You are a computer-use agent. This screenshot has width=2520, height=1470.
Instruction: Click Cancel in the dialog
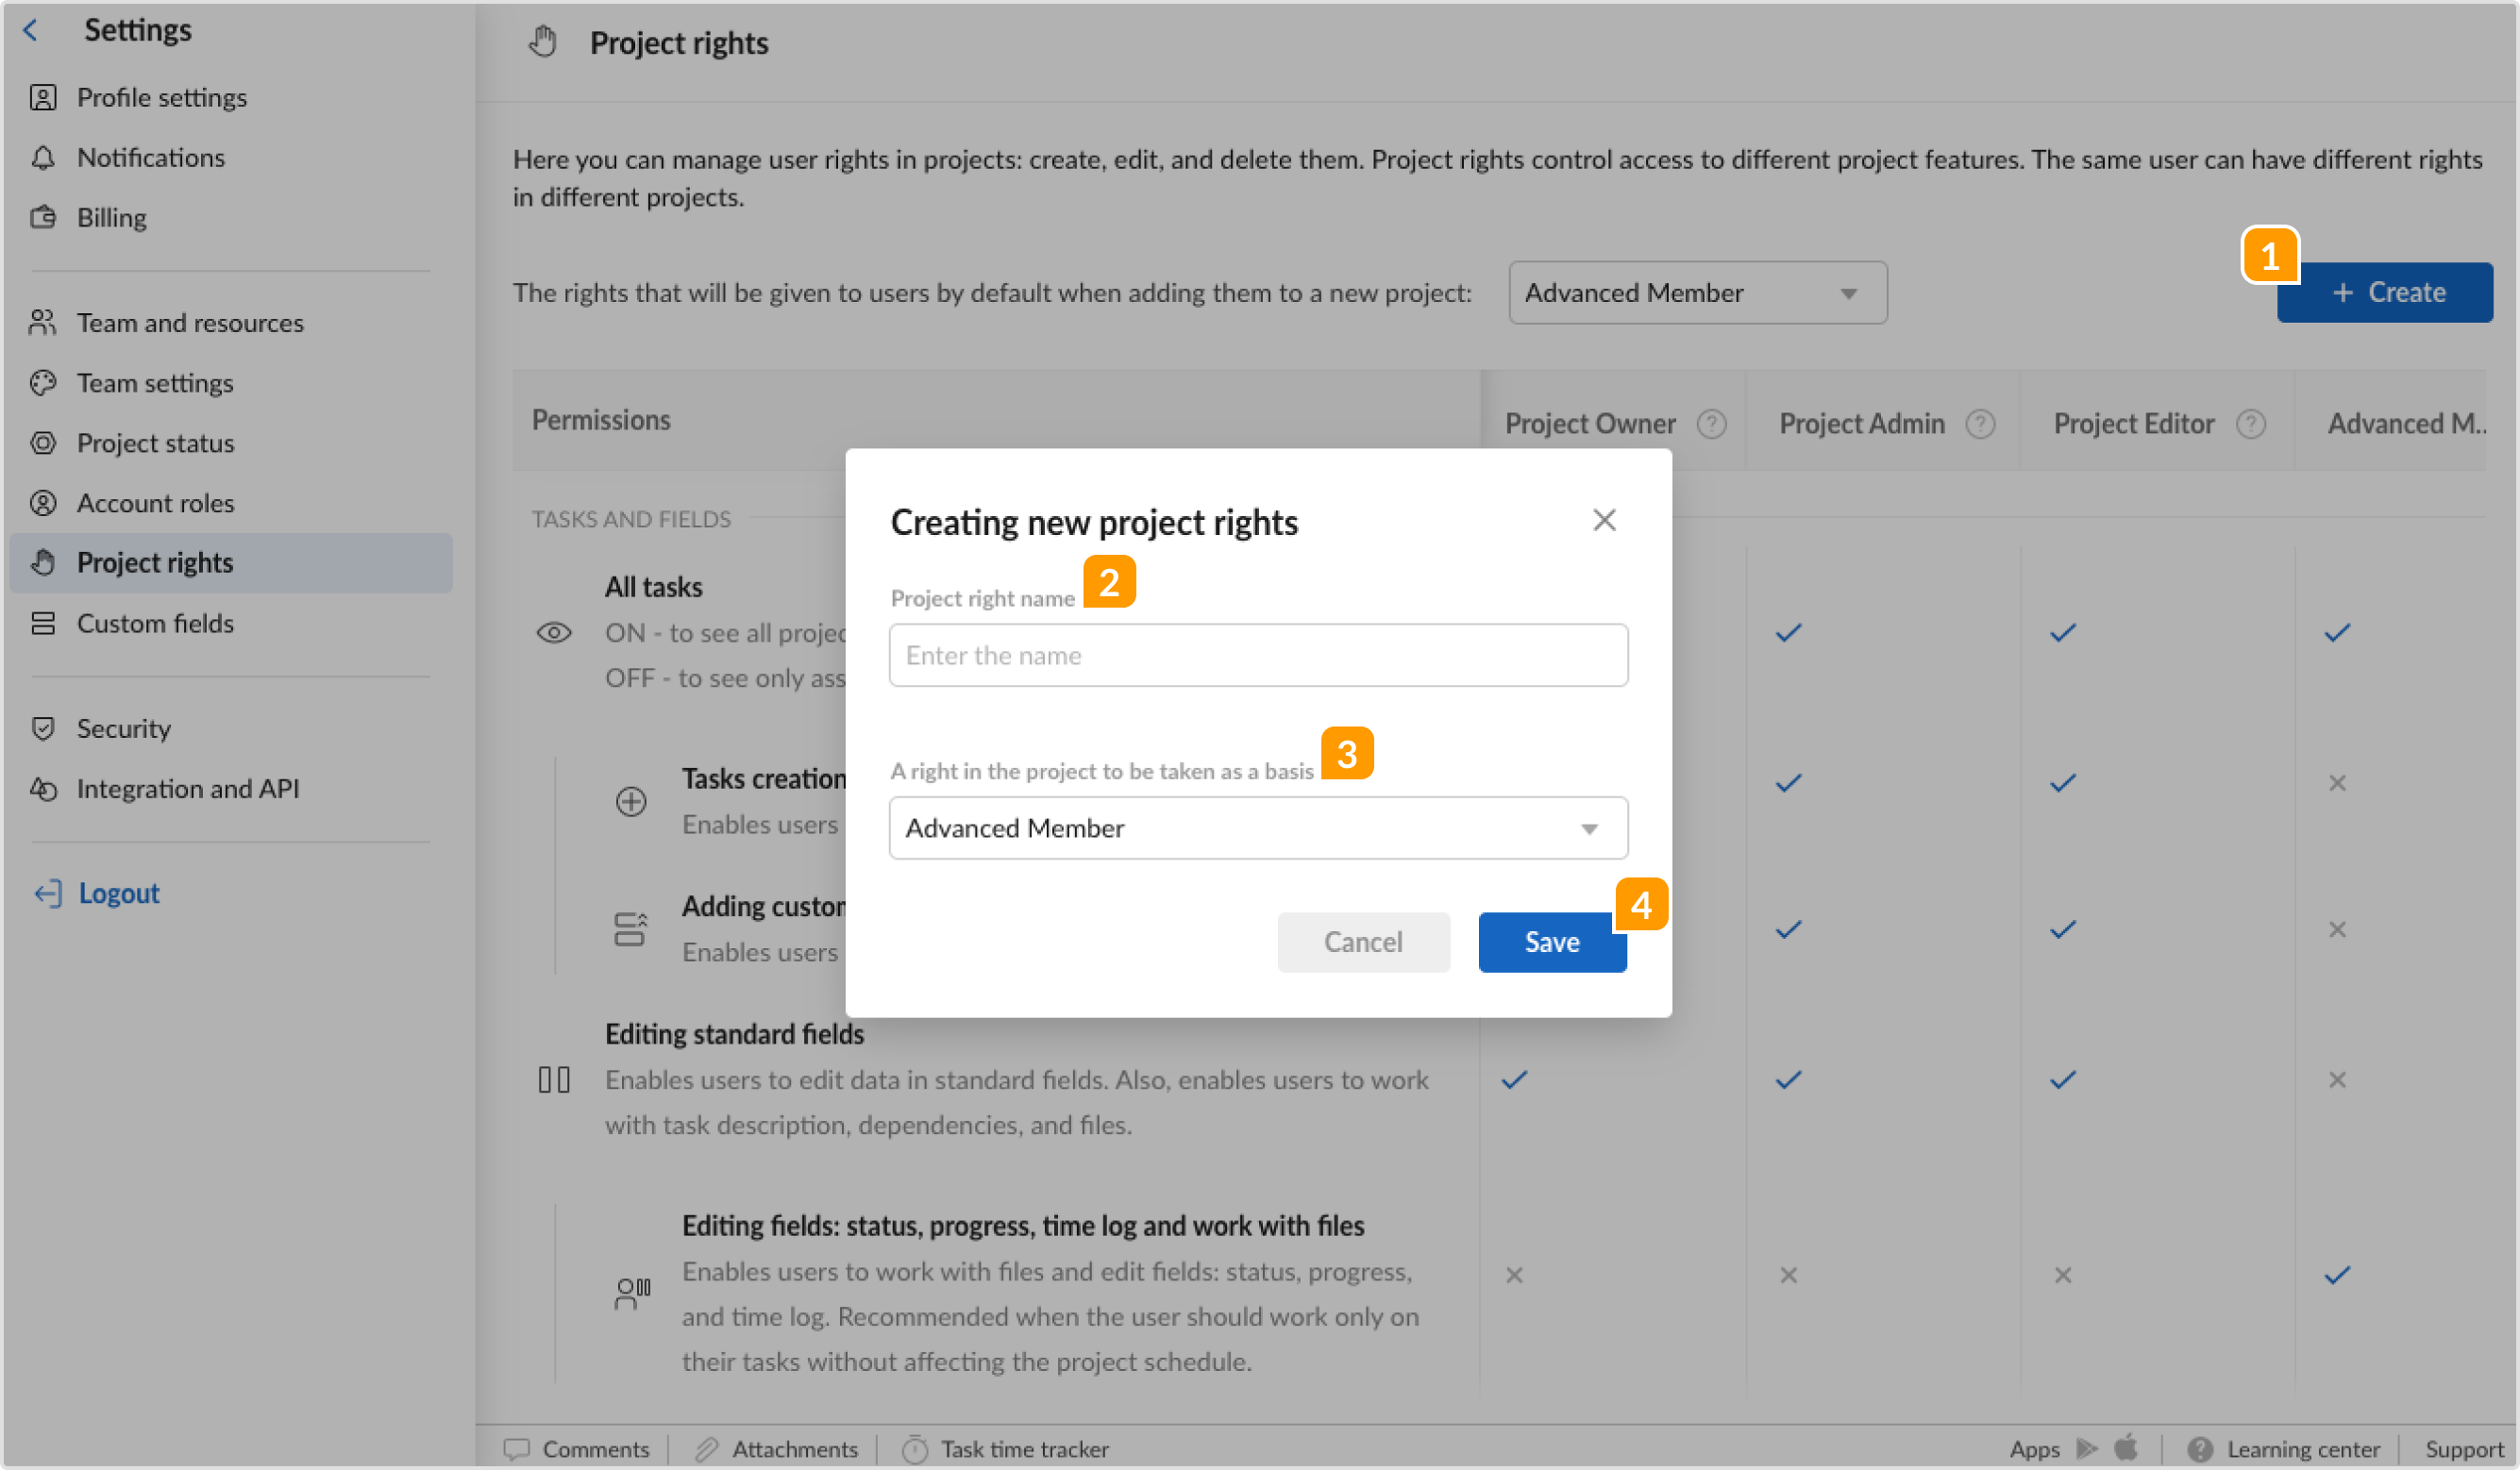click(1363, 942)
